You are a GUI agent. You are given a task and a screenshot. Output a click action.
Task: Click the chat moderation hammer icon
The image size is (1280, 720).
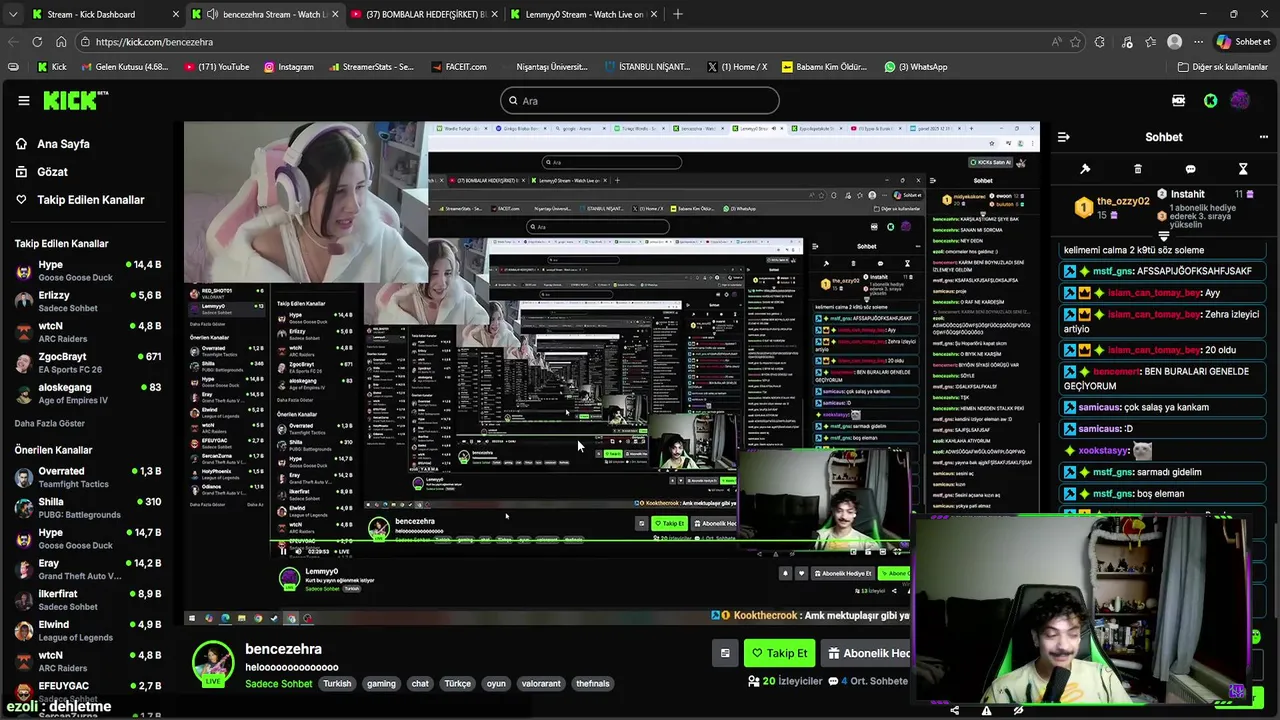coord(1085,169)
